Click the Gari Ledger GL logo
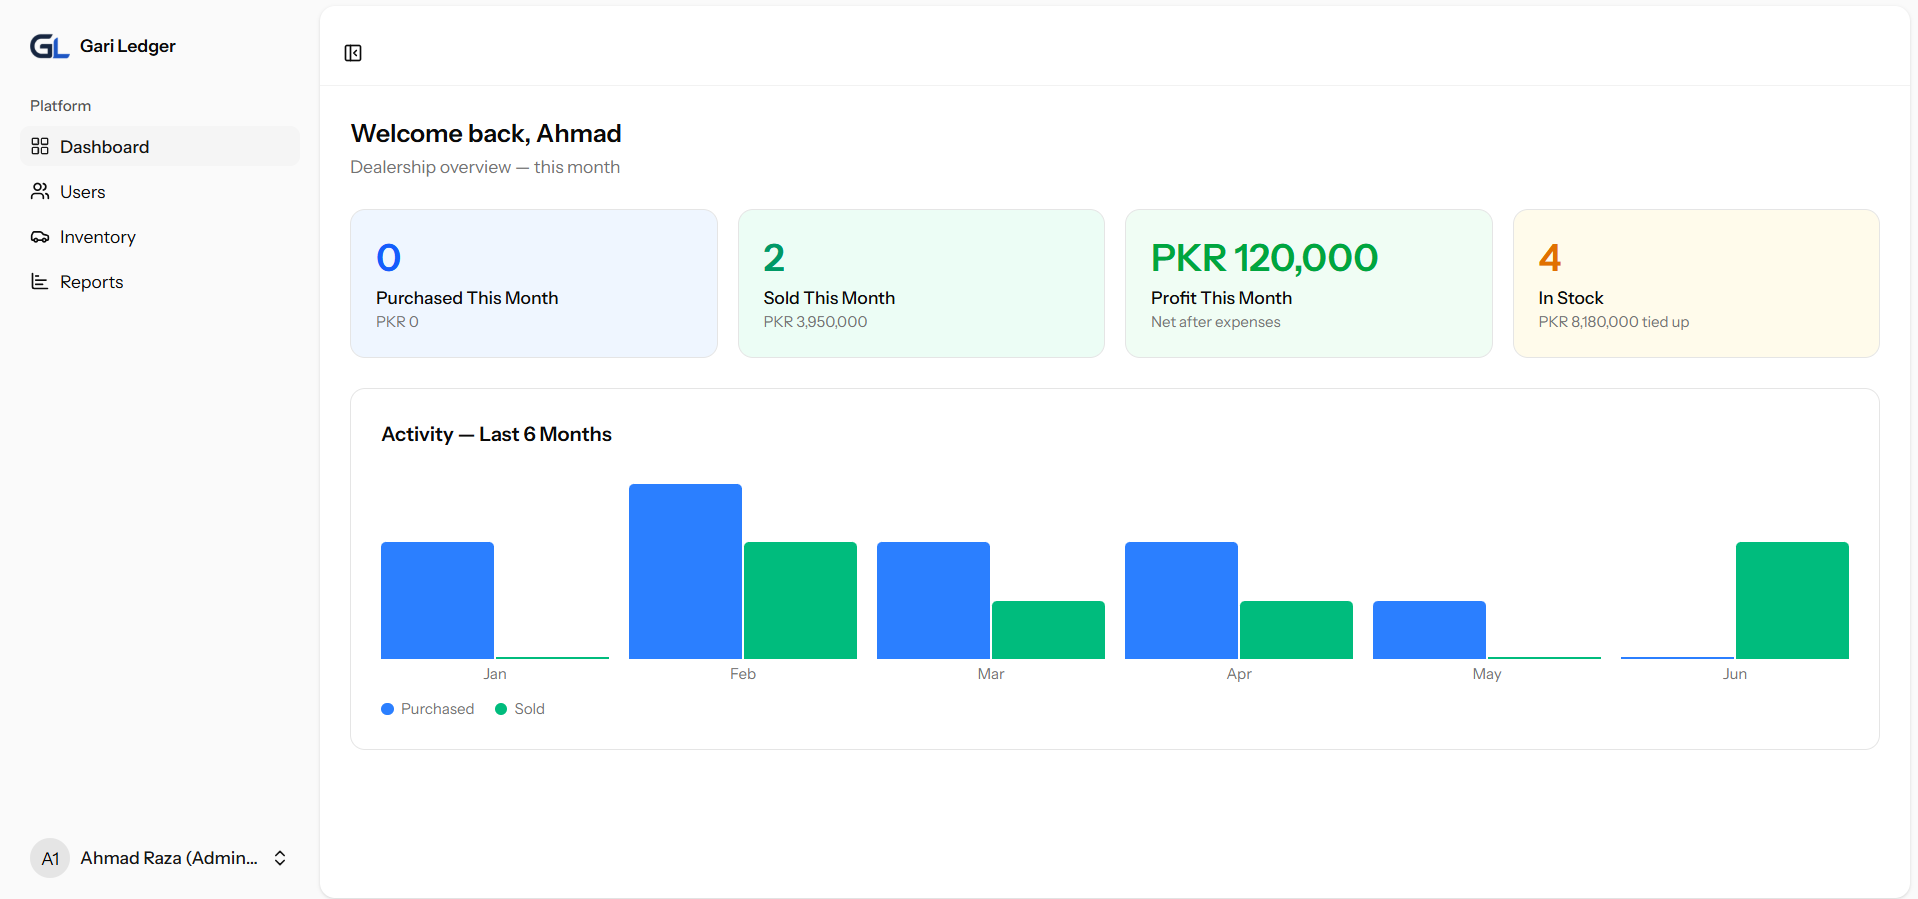Screen dimensions: 1918x899 pos(49,46)
